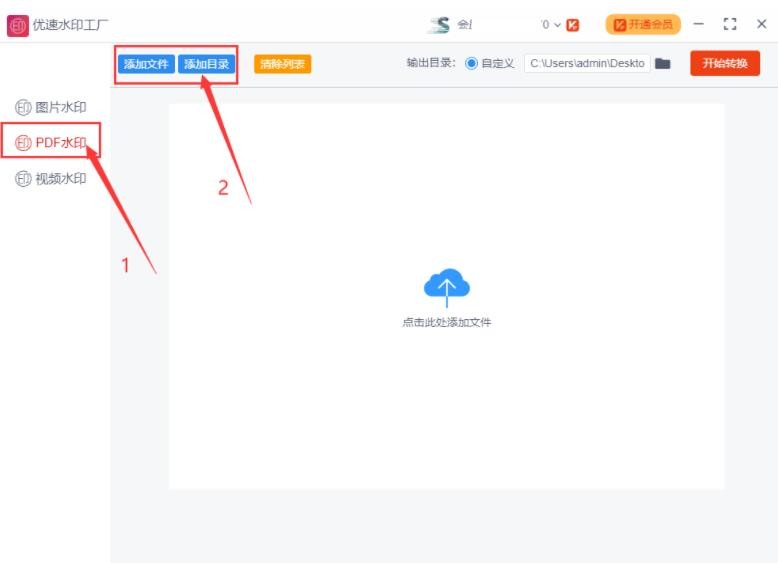Open the 开通会员 membership button
The width and height of the screenshot is (778, 563).
pos(642,25)
